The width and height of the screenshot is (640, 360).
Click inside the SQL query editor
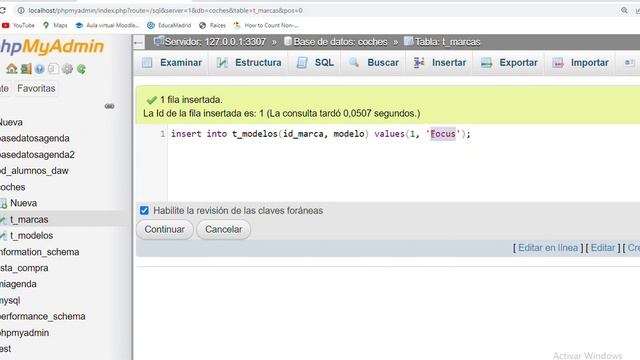pyautogui.click(x=404, y=163)
